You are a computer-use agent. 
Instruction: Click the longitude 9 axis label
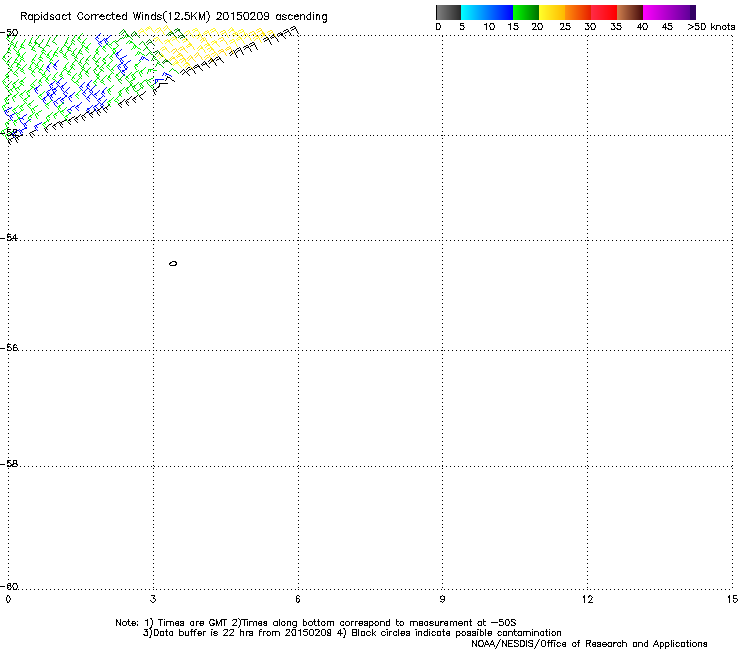pyautogui.click(x=442, y=599)
